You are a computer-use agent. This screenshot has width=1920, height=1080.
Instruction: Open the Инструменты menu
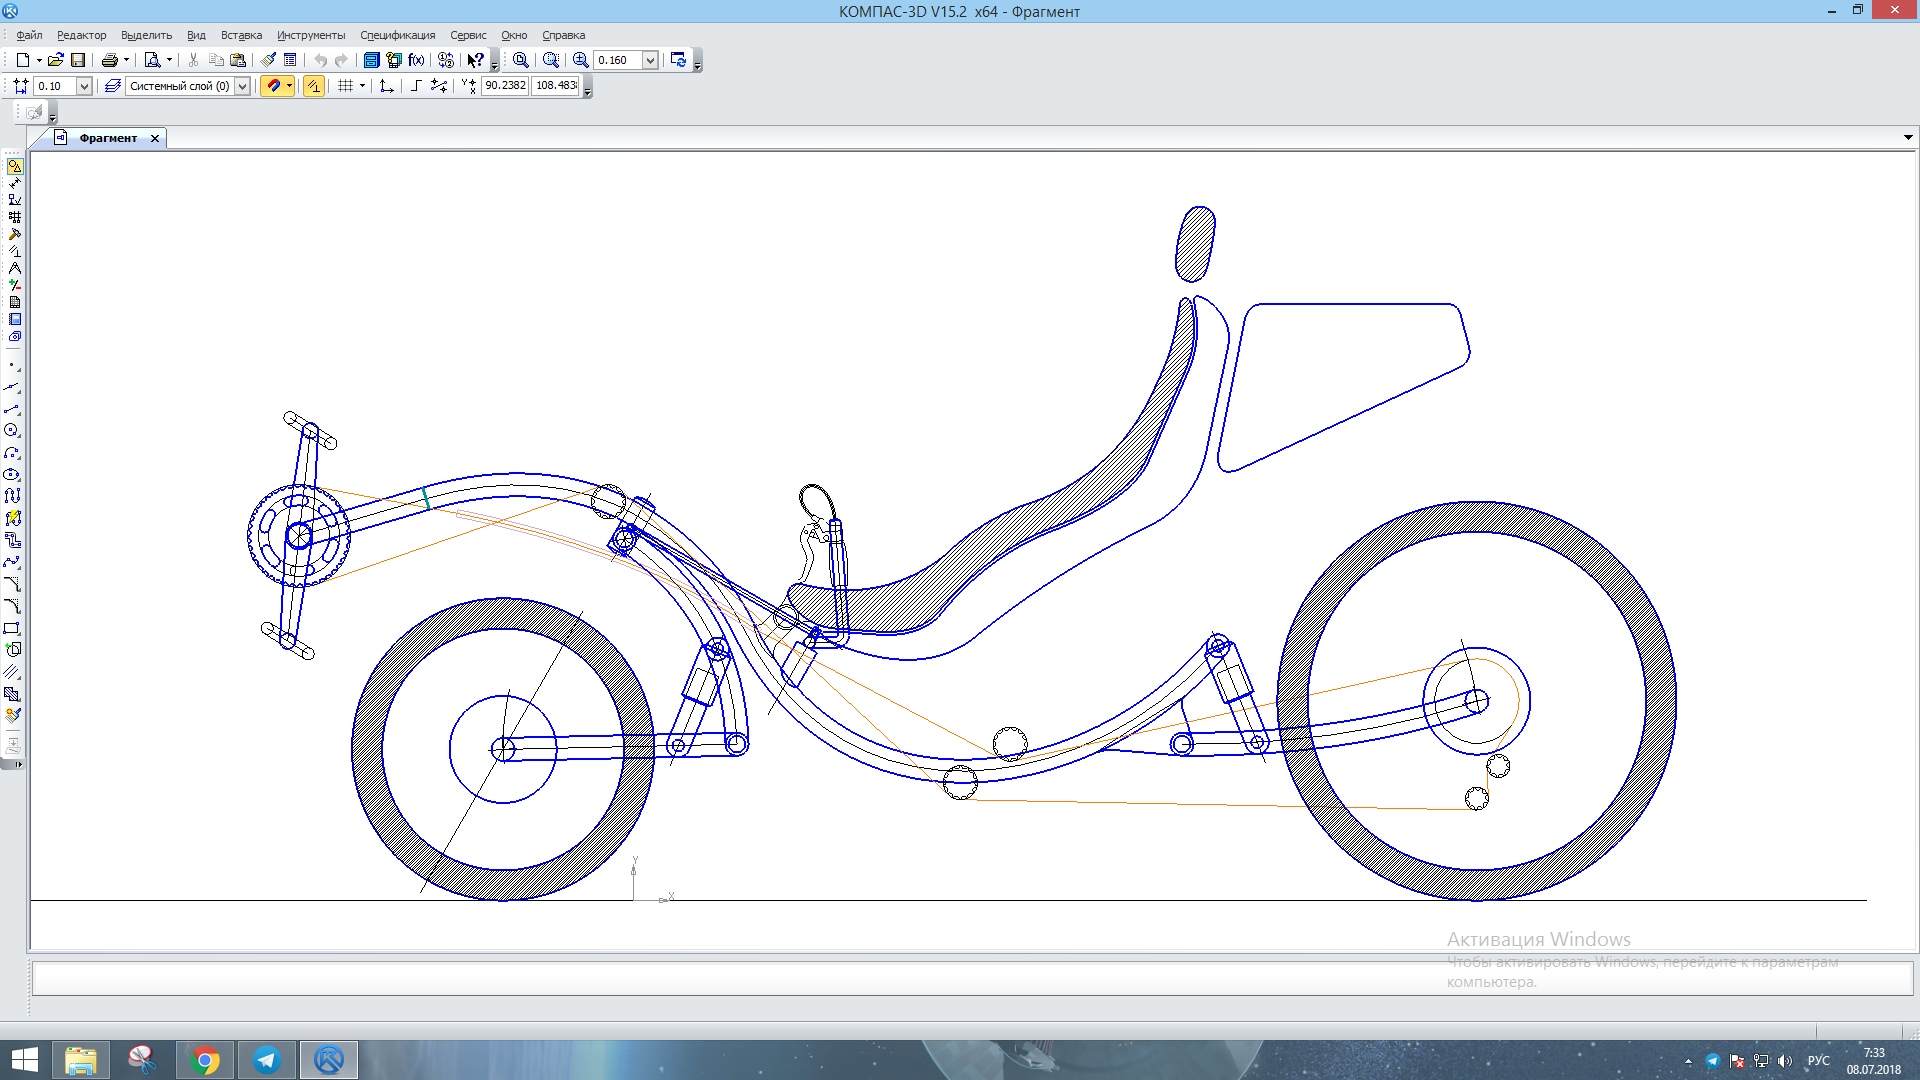click(x=311, y=35)
